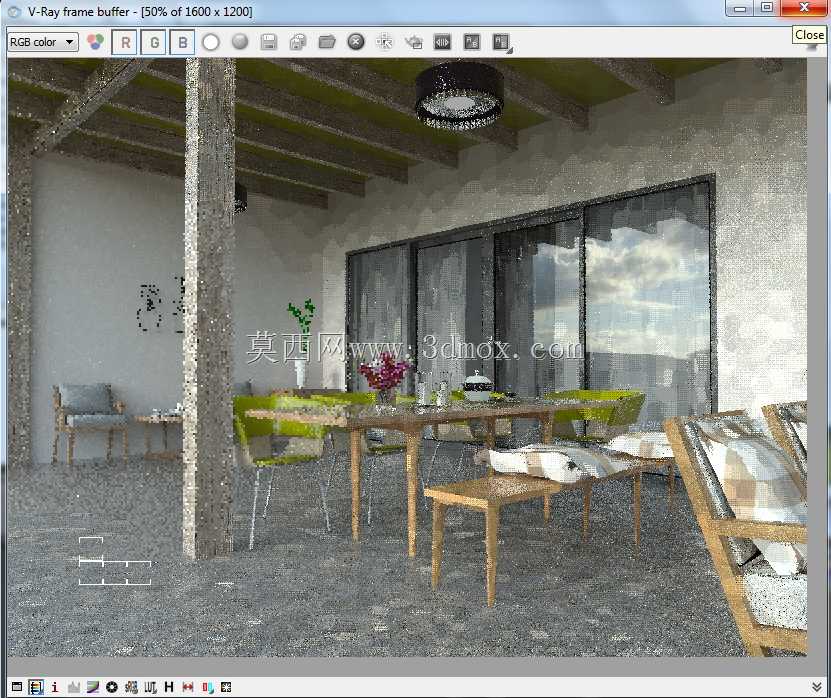Load image from folder icon

tap(327, 42)
